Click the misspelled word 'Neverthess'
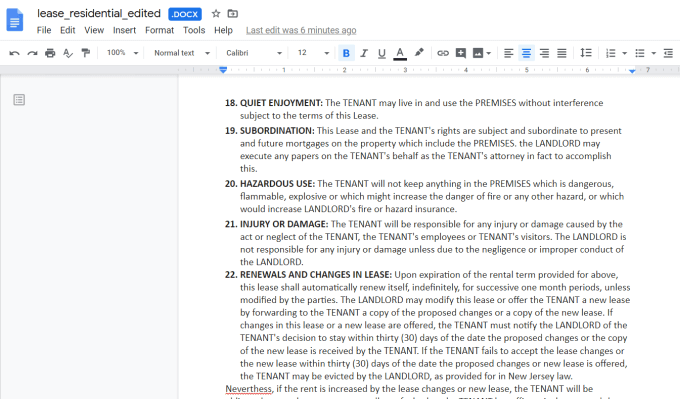Screen dimensions: 680x399 248,389
